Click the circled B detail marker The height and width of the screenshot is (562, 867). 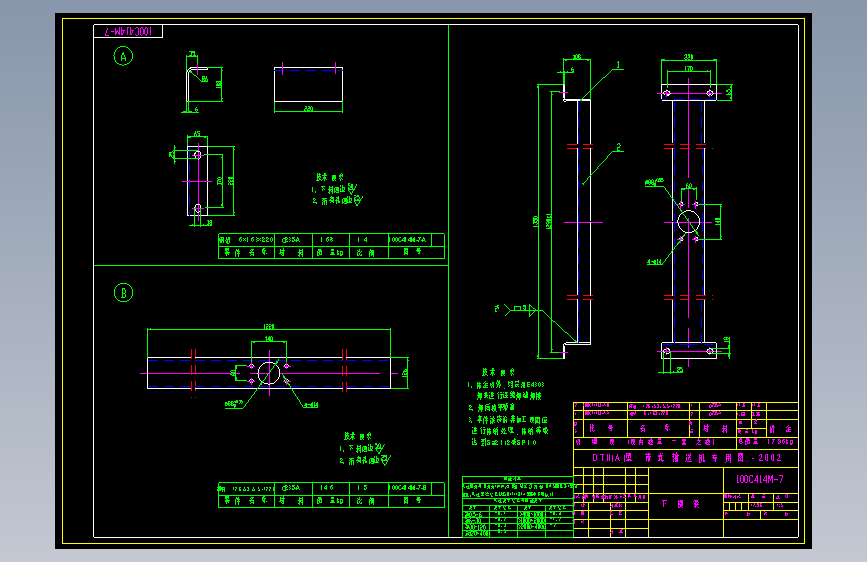(x=123, y=293)
